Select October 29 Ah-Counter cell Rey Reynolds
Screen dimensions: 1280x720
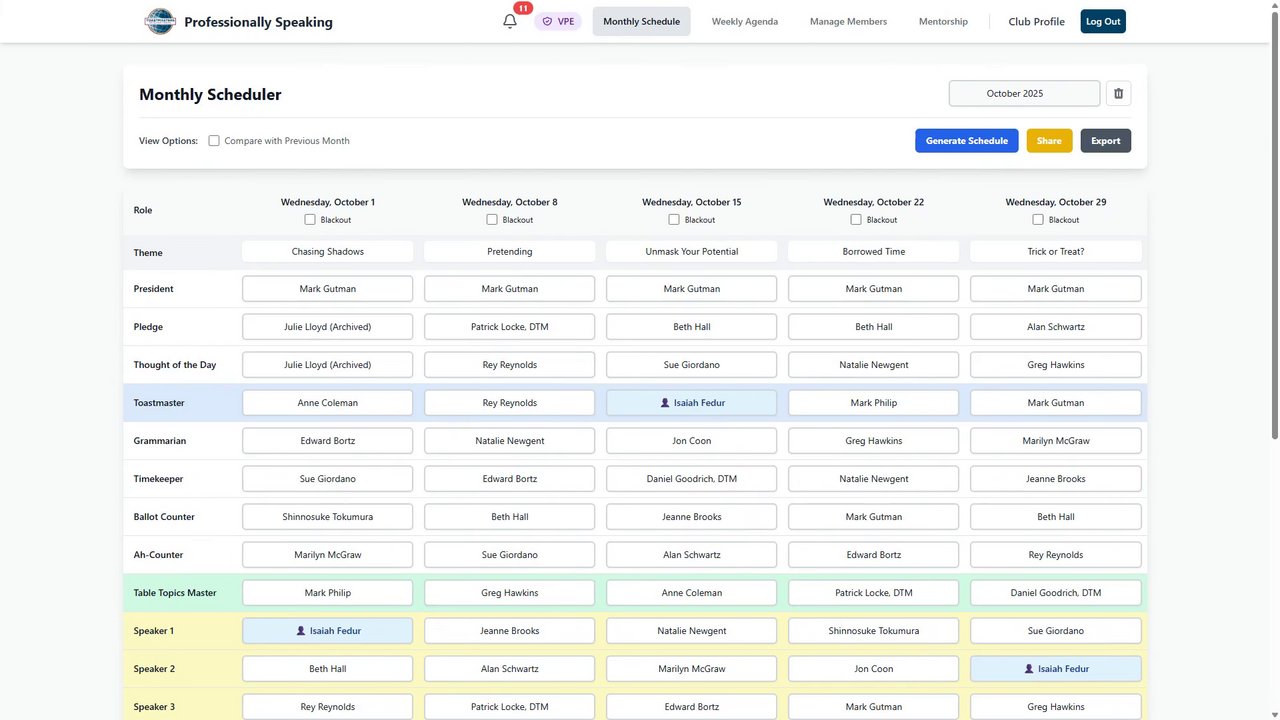[x=1056, y=555]
